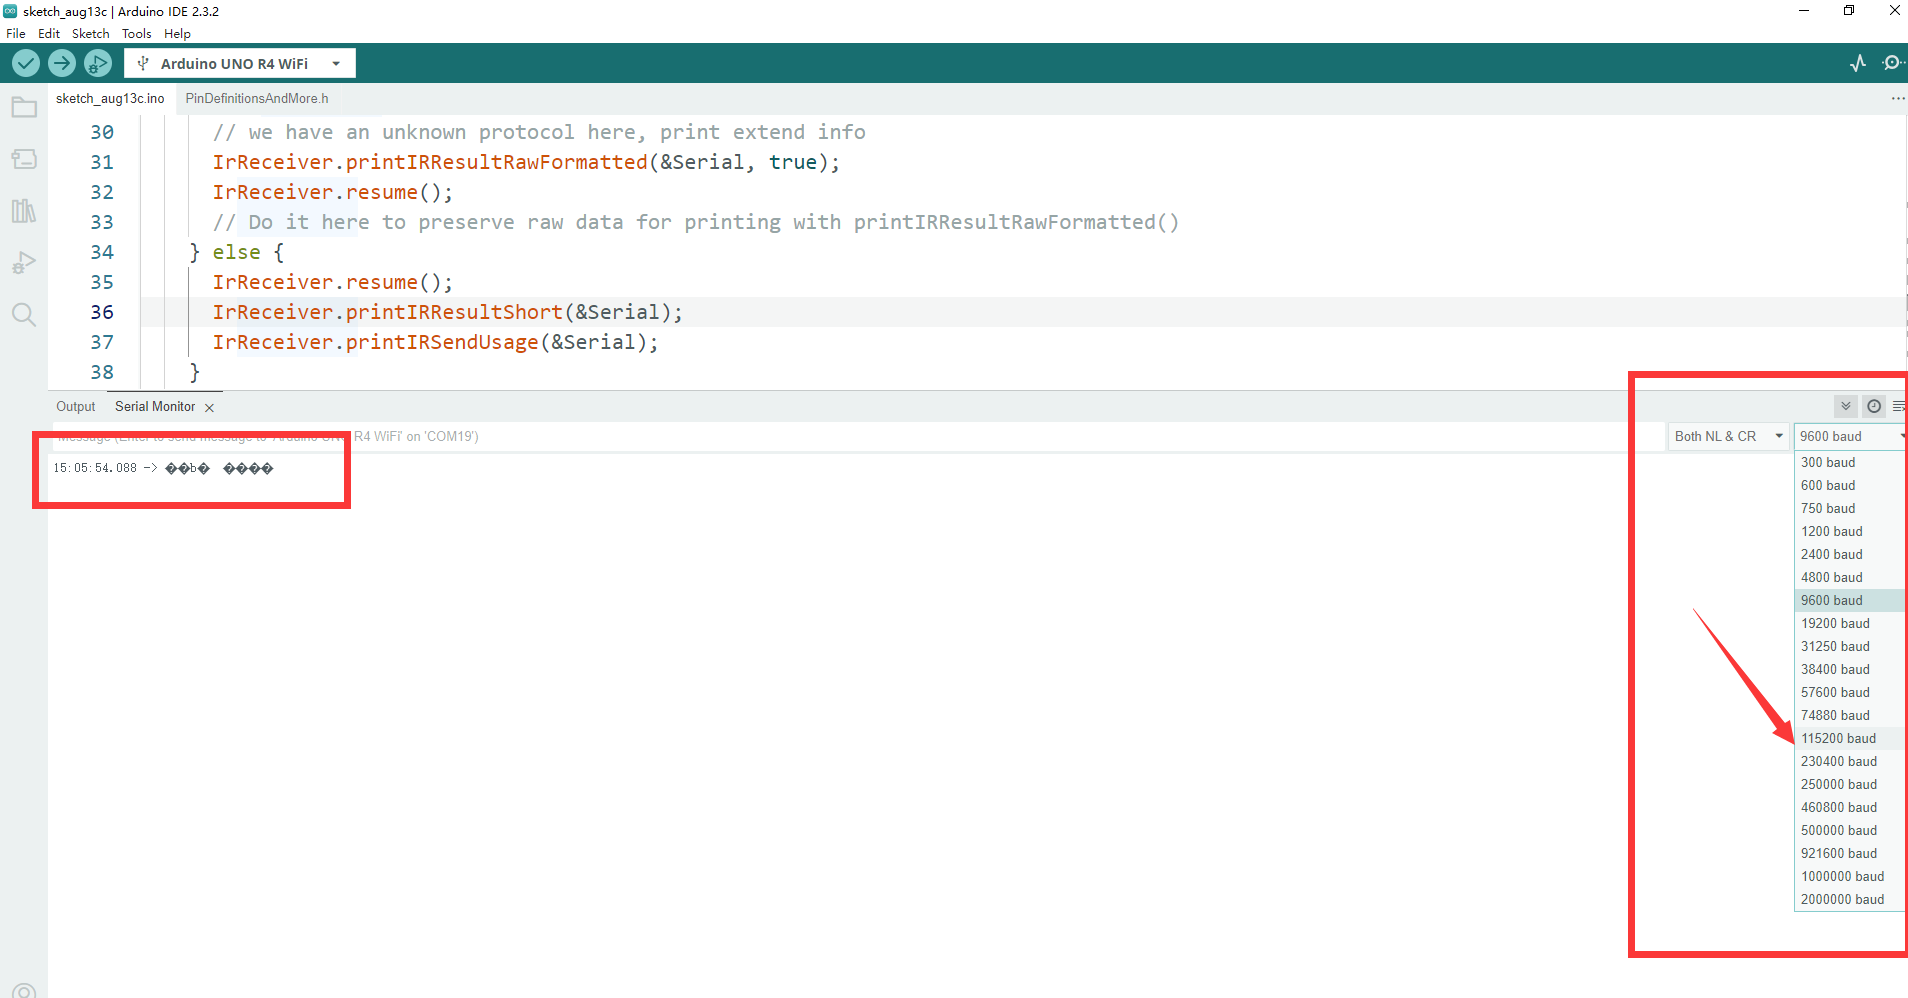Open the Both NL & CR line ending dropdown
Viewport: 1908px width, 998px height.
pos(1728,436)
